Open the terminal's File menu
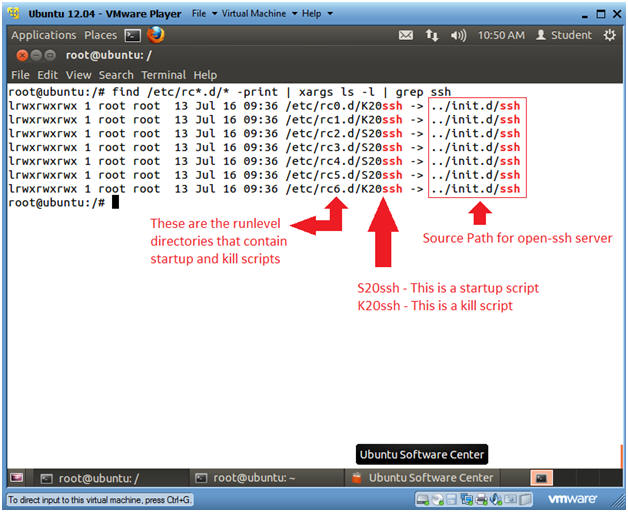 [x=20, y=75]
